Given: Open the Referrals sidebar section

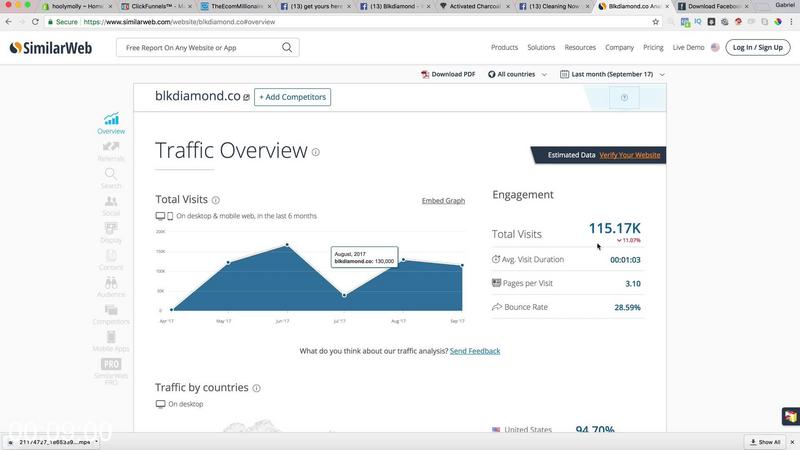Looking at the screenshot, I should coord(111,152).
